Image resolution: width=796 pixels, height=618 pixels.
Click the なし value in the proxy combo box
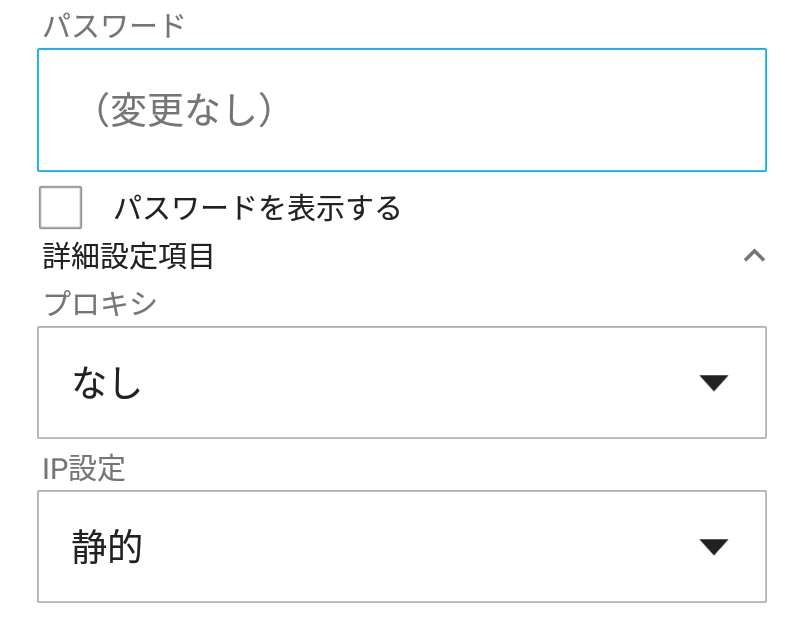point(107,382)
